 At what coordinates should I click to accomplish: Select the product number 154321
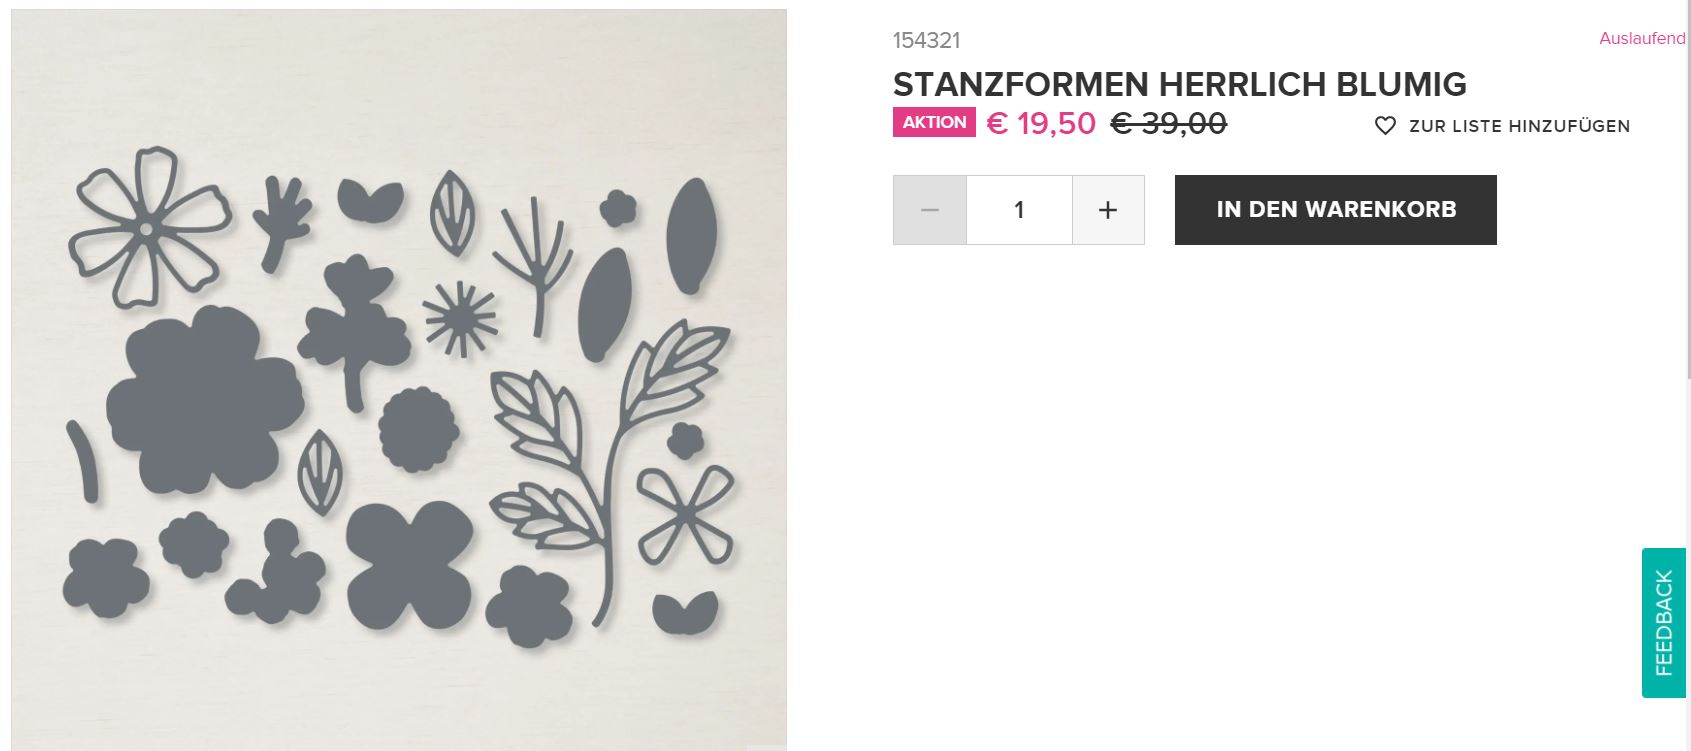pyautogui.click(x=926, y=40)
